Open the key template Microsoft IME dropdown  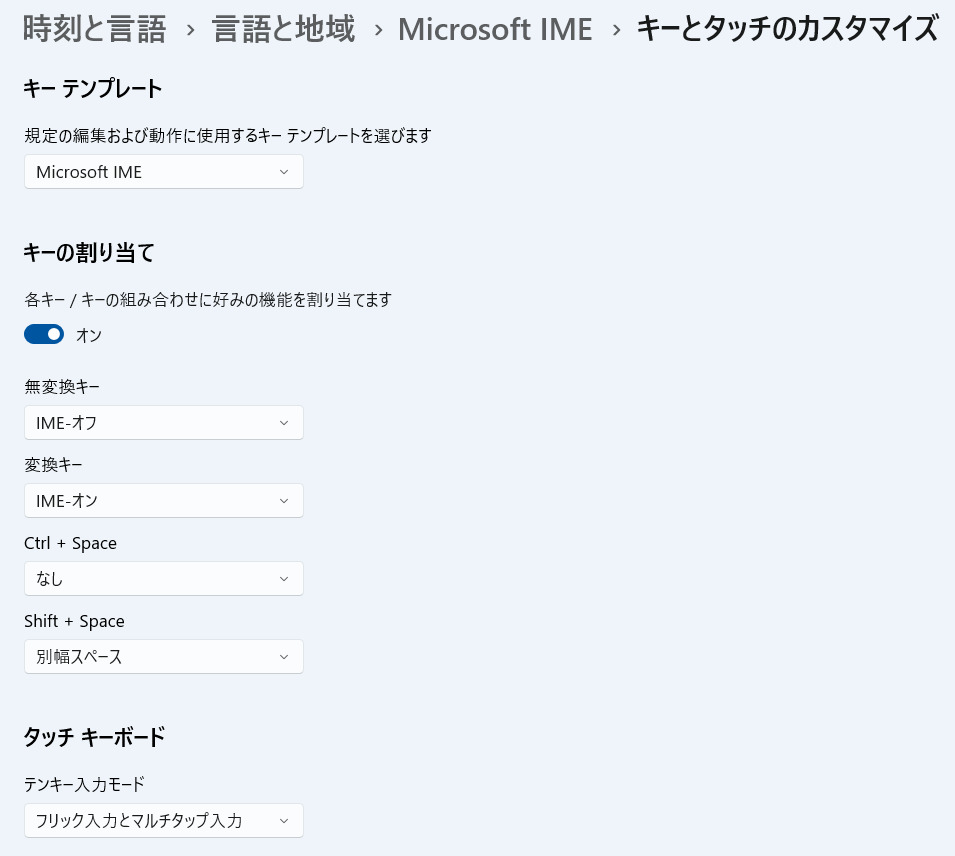pyautogui.click(x=163, y=172)
